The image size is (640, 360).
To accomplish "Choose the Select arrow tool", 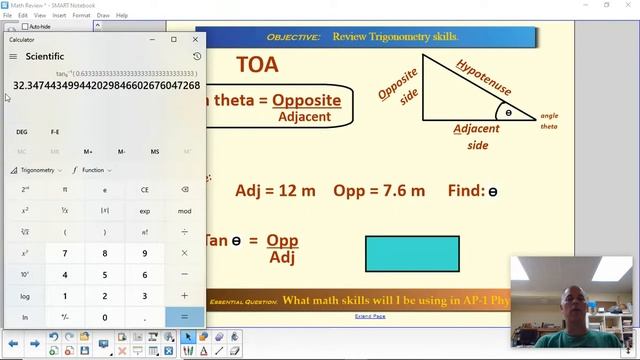I will [x=188, y=337].
